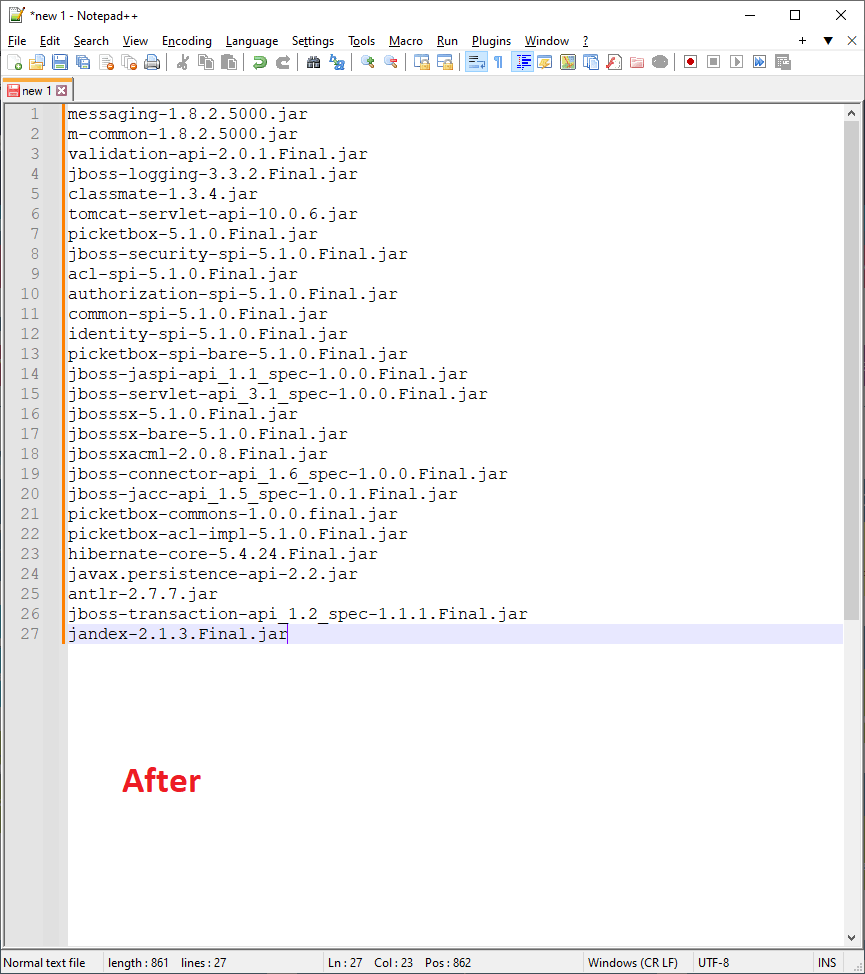This screenshot has height=974, width=865.
Task: Undo the last edit with the Undo arrow icon
Action: [x=258, y=61]
